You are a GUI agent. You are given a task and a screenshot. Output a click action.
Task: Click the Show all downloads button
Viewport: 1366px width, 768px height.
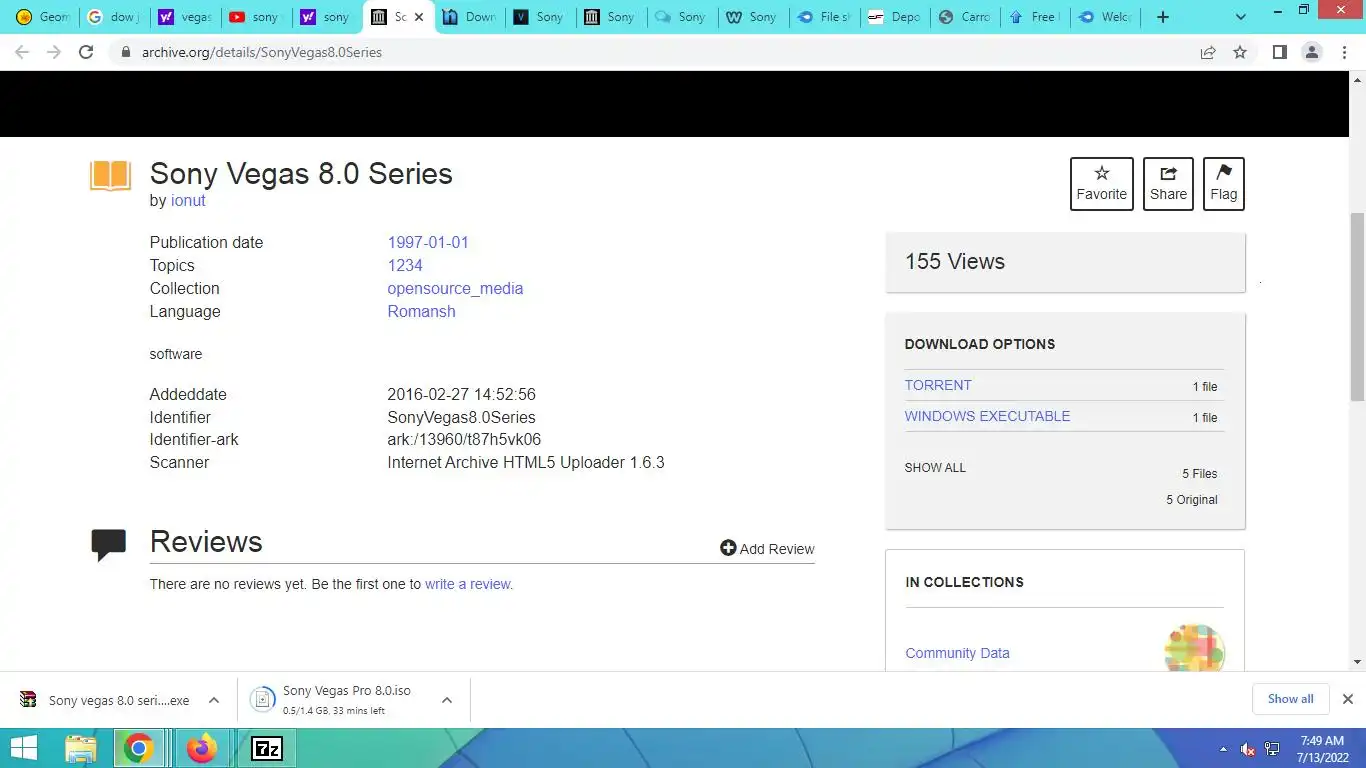coord(1290,699)
